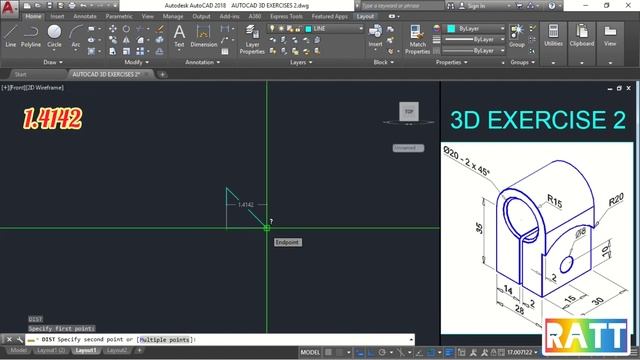
Task: Select the Polyline tool
Action: 31,36
